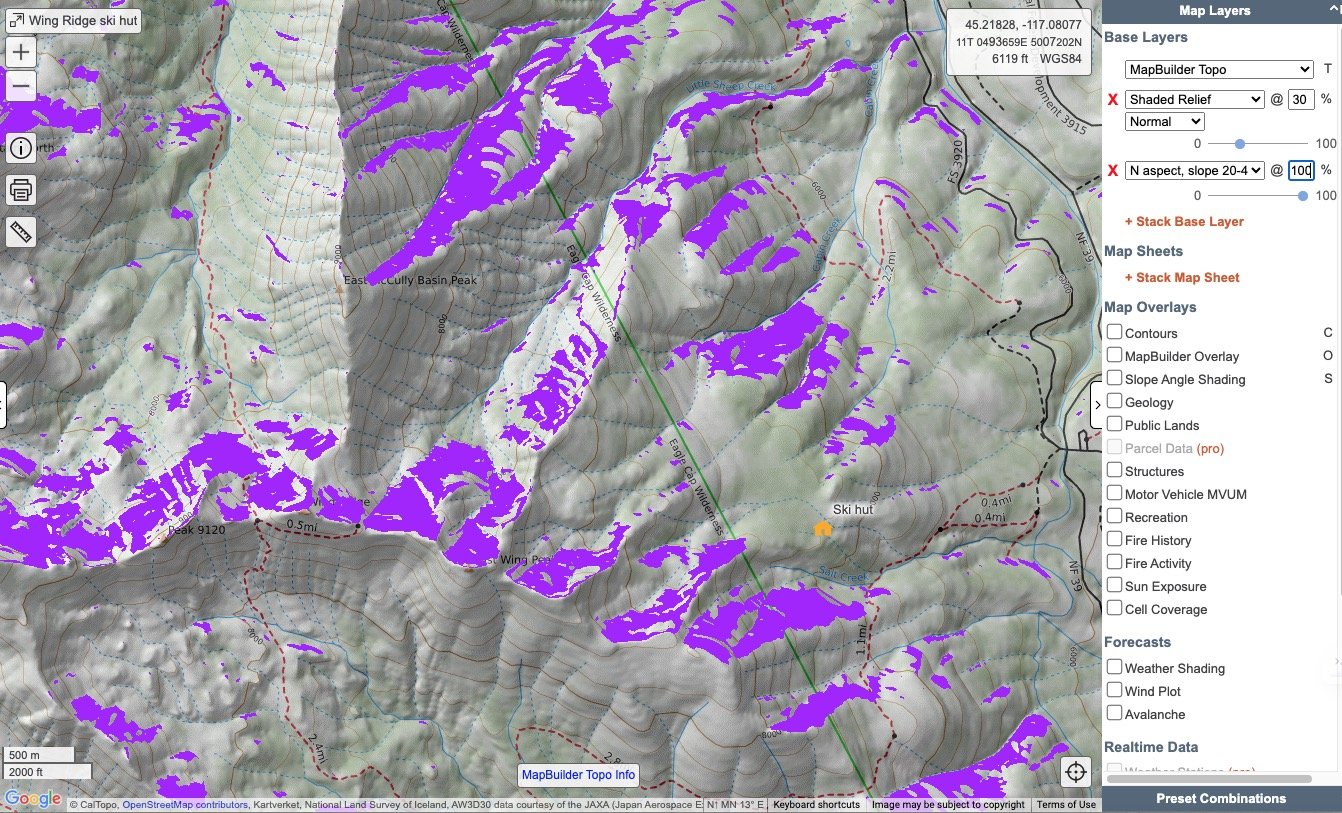Viewport: 1342px width, 813px height.
Task: Check the Fire Activity overlay
Action: click(1114, 562)
